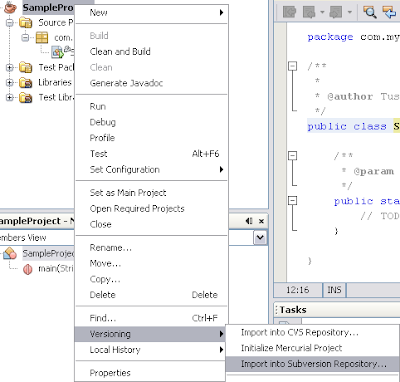Minimize the Navigator panel
This screenshot has height=382, width=400.
pos(249,221)
